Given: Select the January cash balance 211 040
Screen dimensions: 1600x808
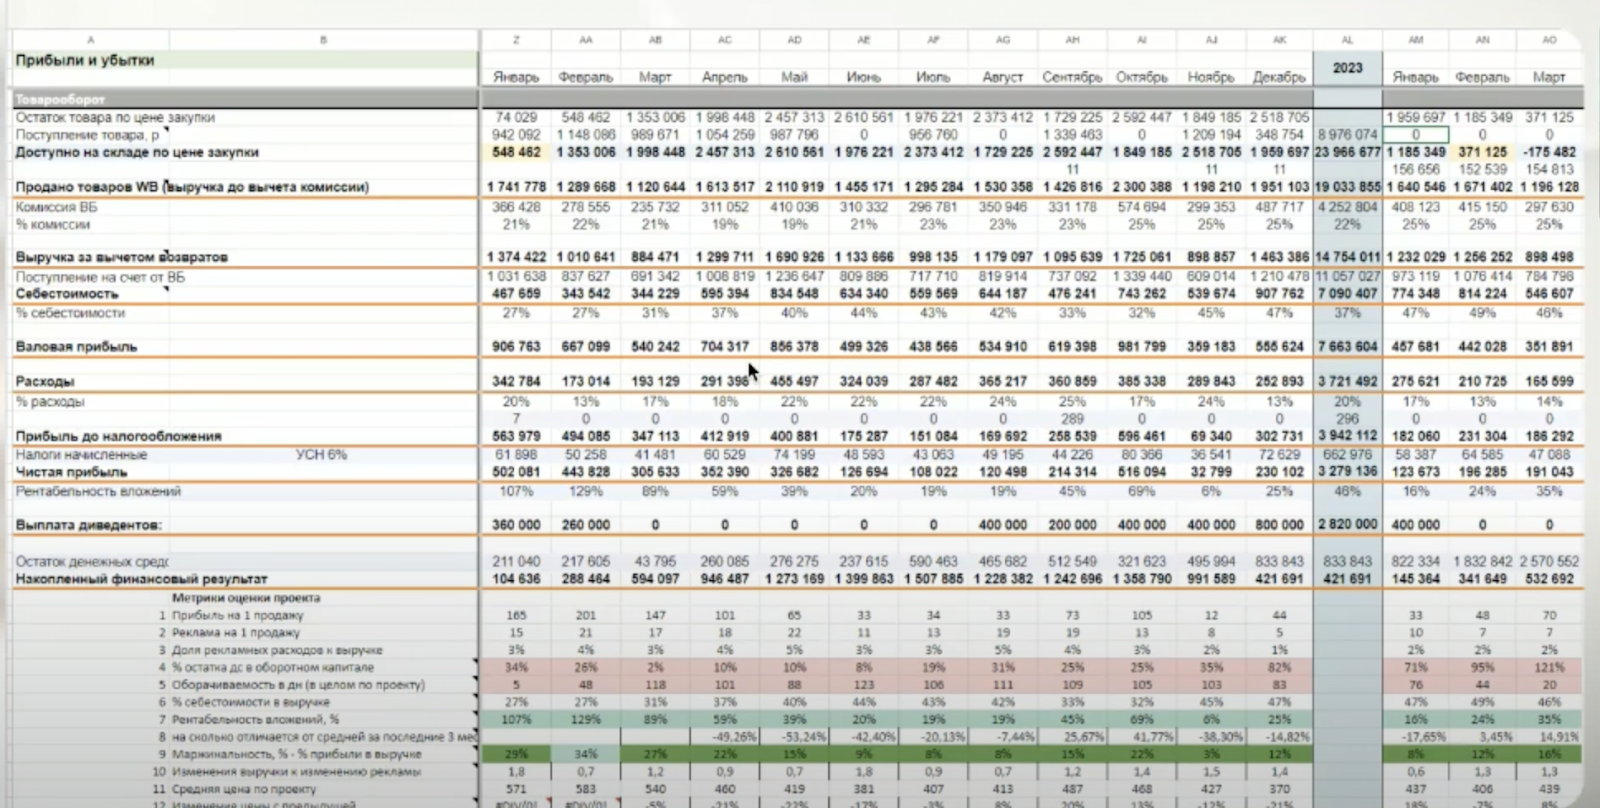Looking at the screenshot, I should point(516,562).
